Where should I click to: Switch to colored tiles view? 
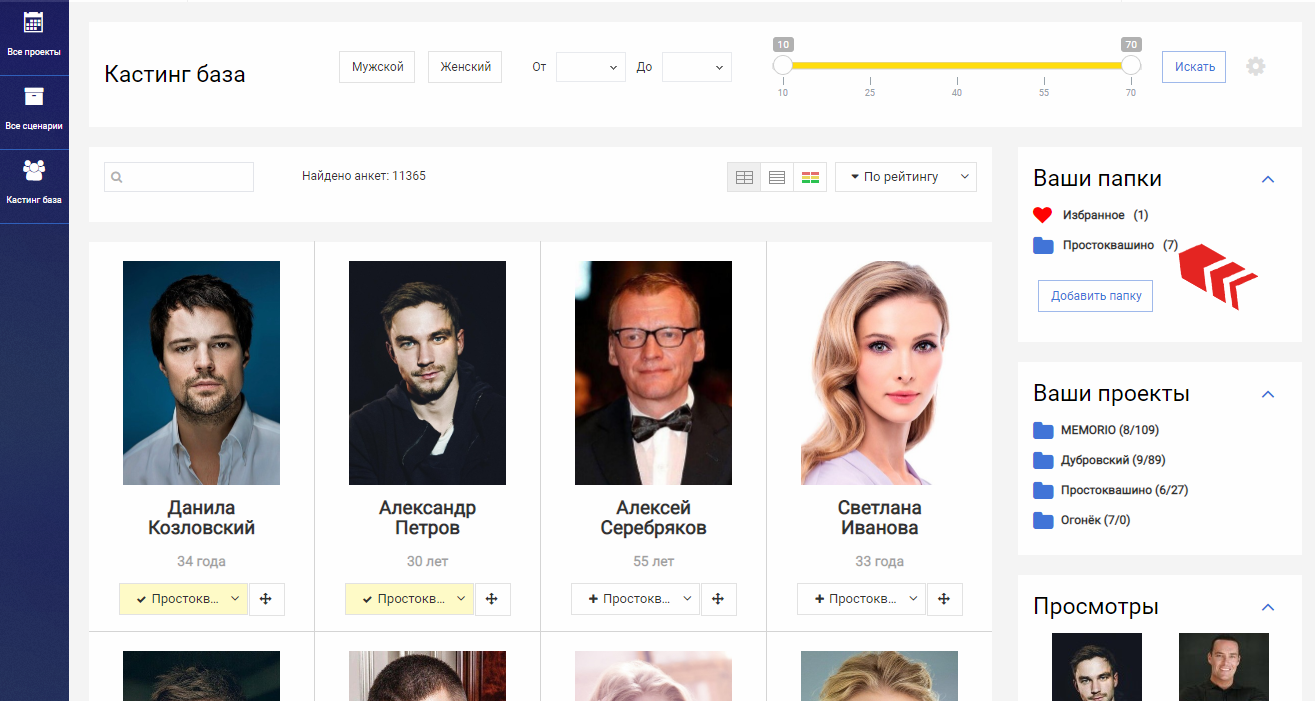(810, 177)
